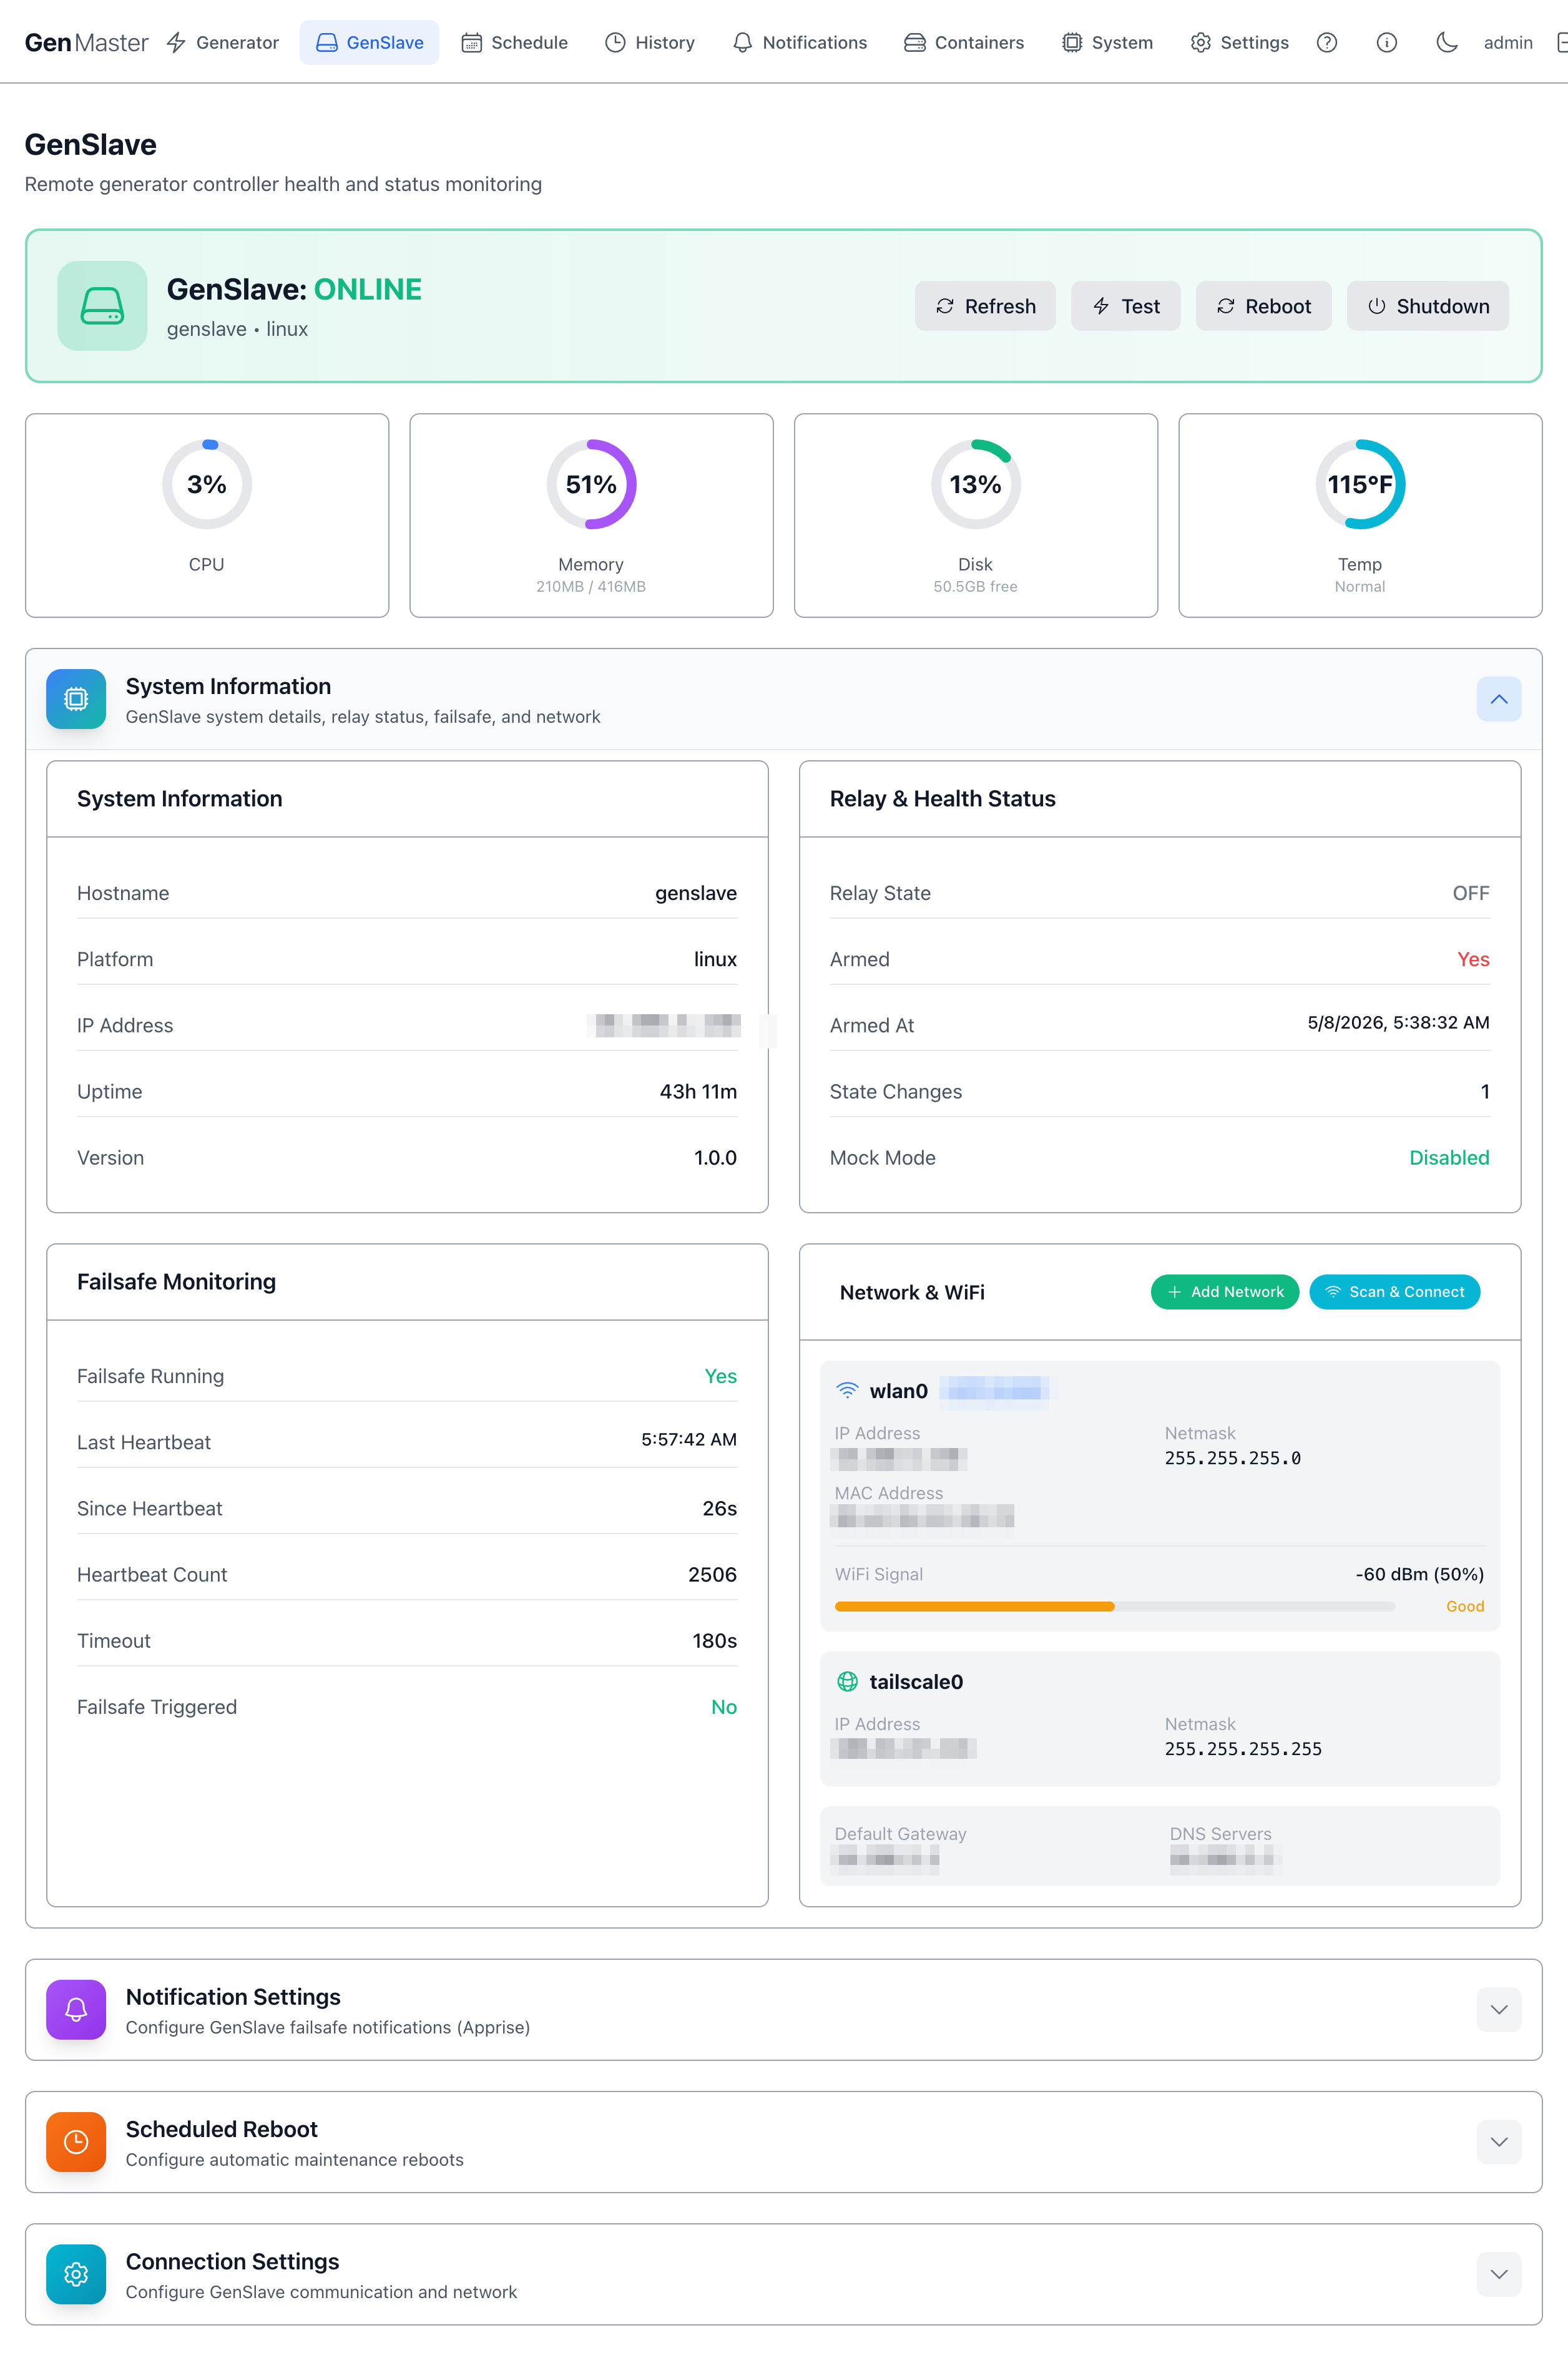Expand the Scheduled Reboot section
The width and height of the screenshot is (1568, 2363).
[1498, 2141]
